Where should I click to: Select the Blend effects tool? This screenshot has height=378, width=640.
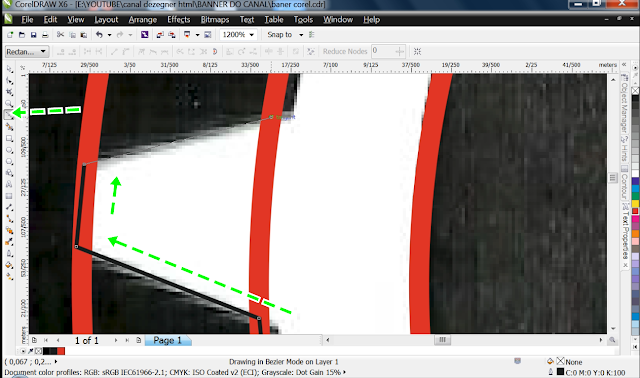(x=9, y=231)
